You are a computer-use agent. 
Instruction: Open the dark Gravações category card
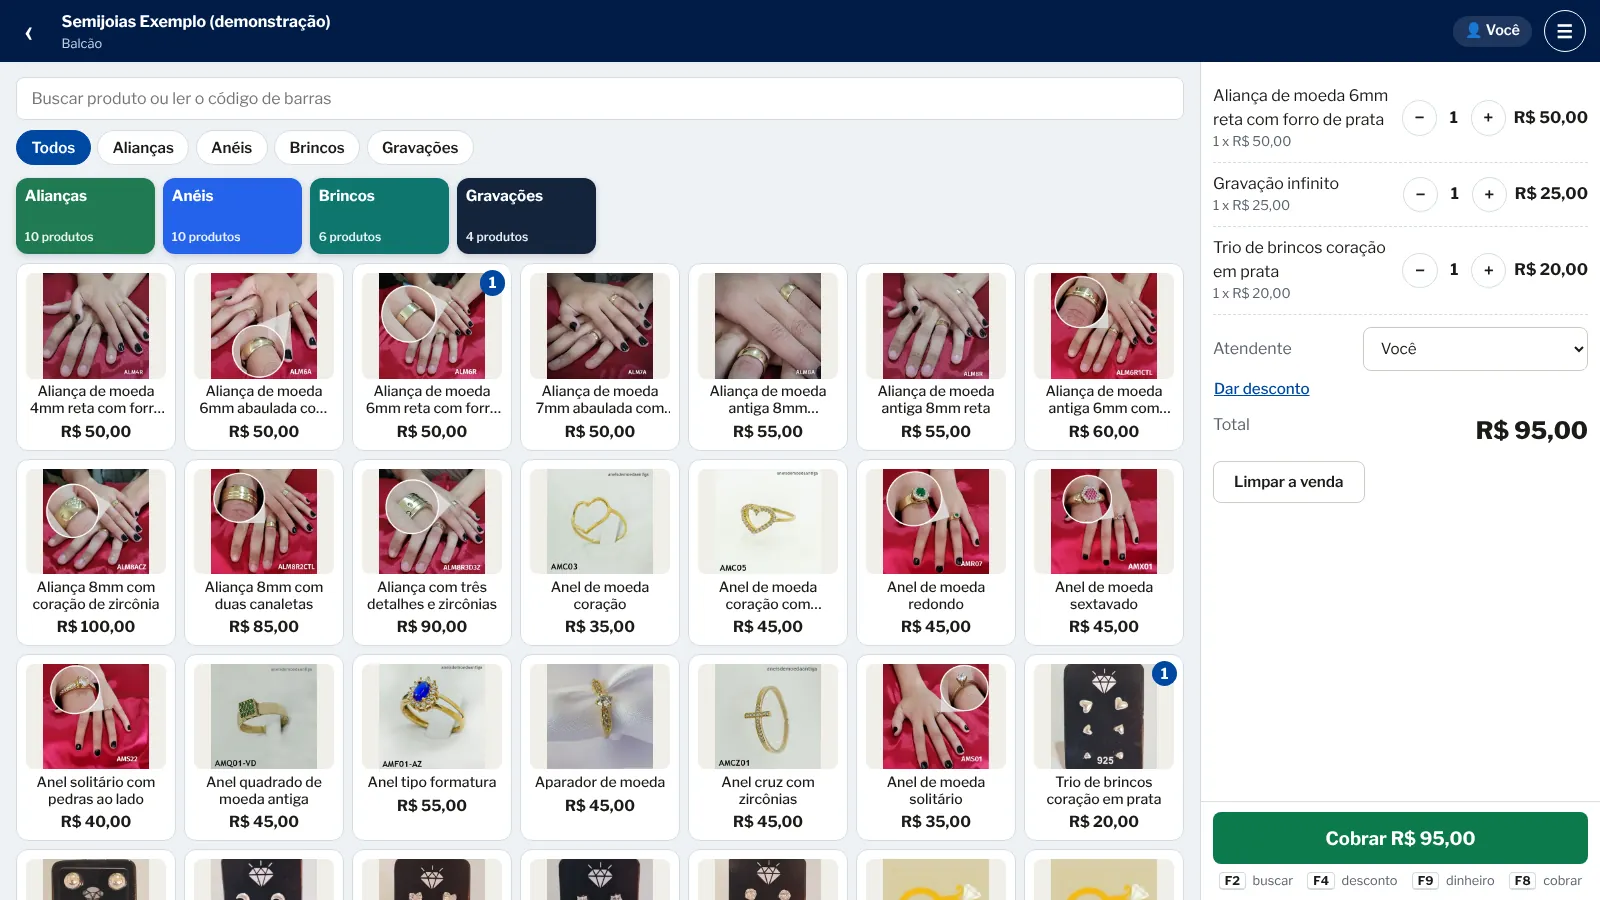point(526,216)
